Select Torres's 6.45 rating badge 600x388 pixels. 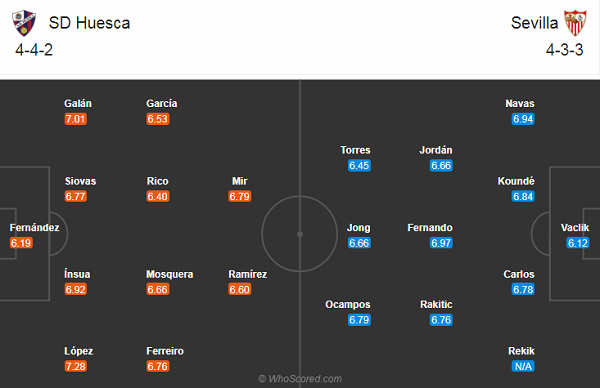click(x=359, y=166)
